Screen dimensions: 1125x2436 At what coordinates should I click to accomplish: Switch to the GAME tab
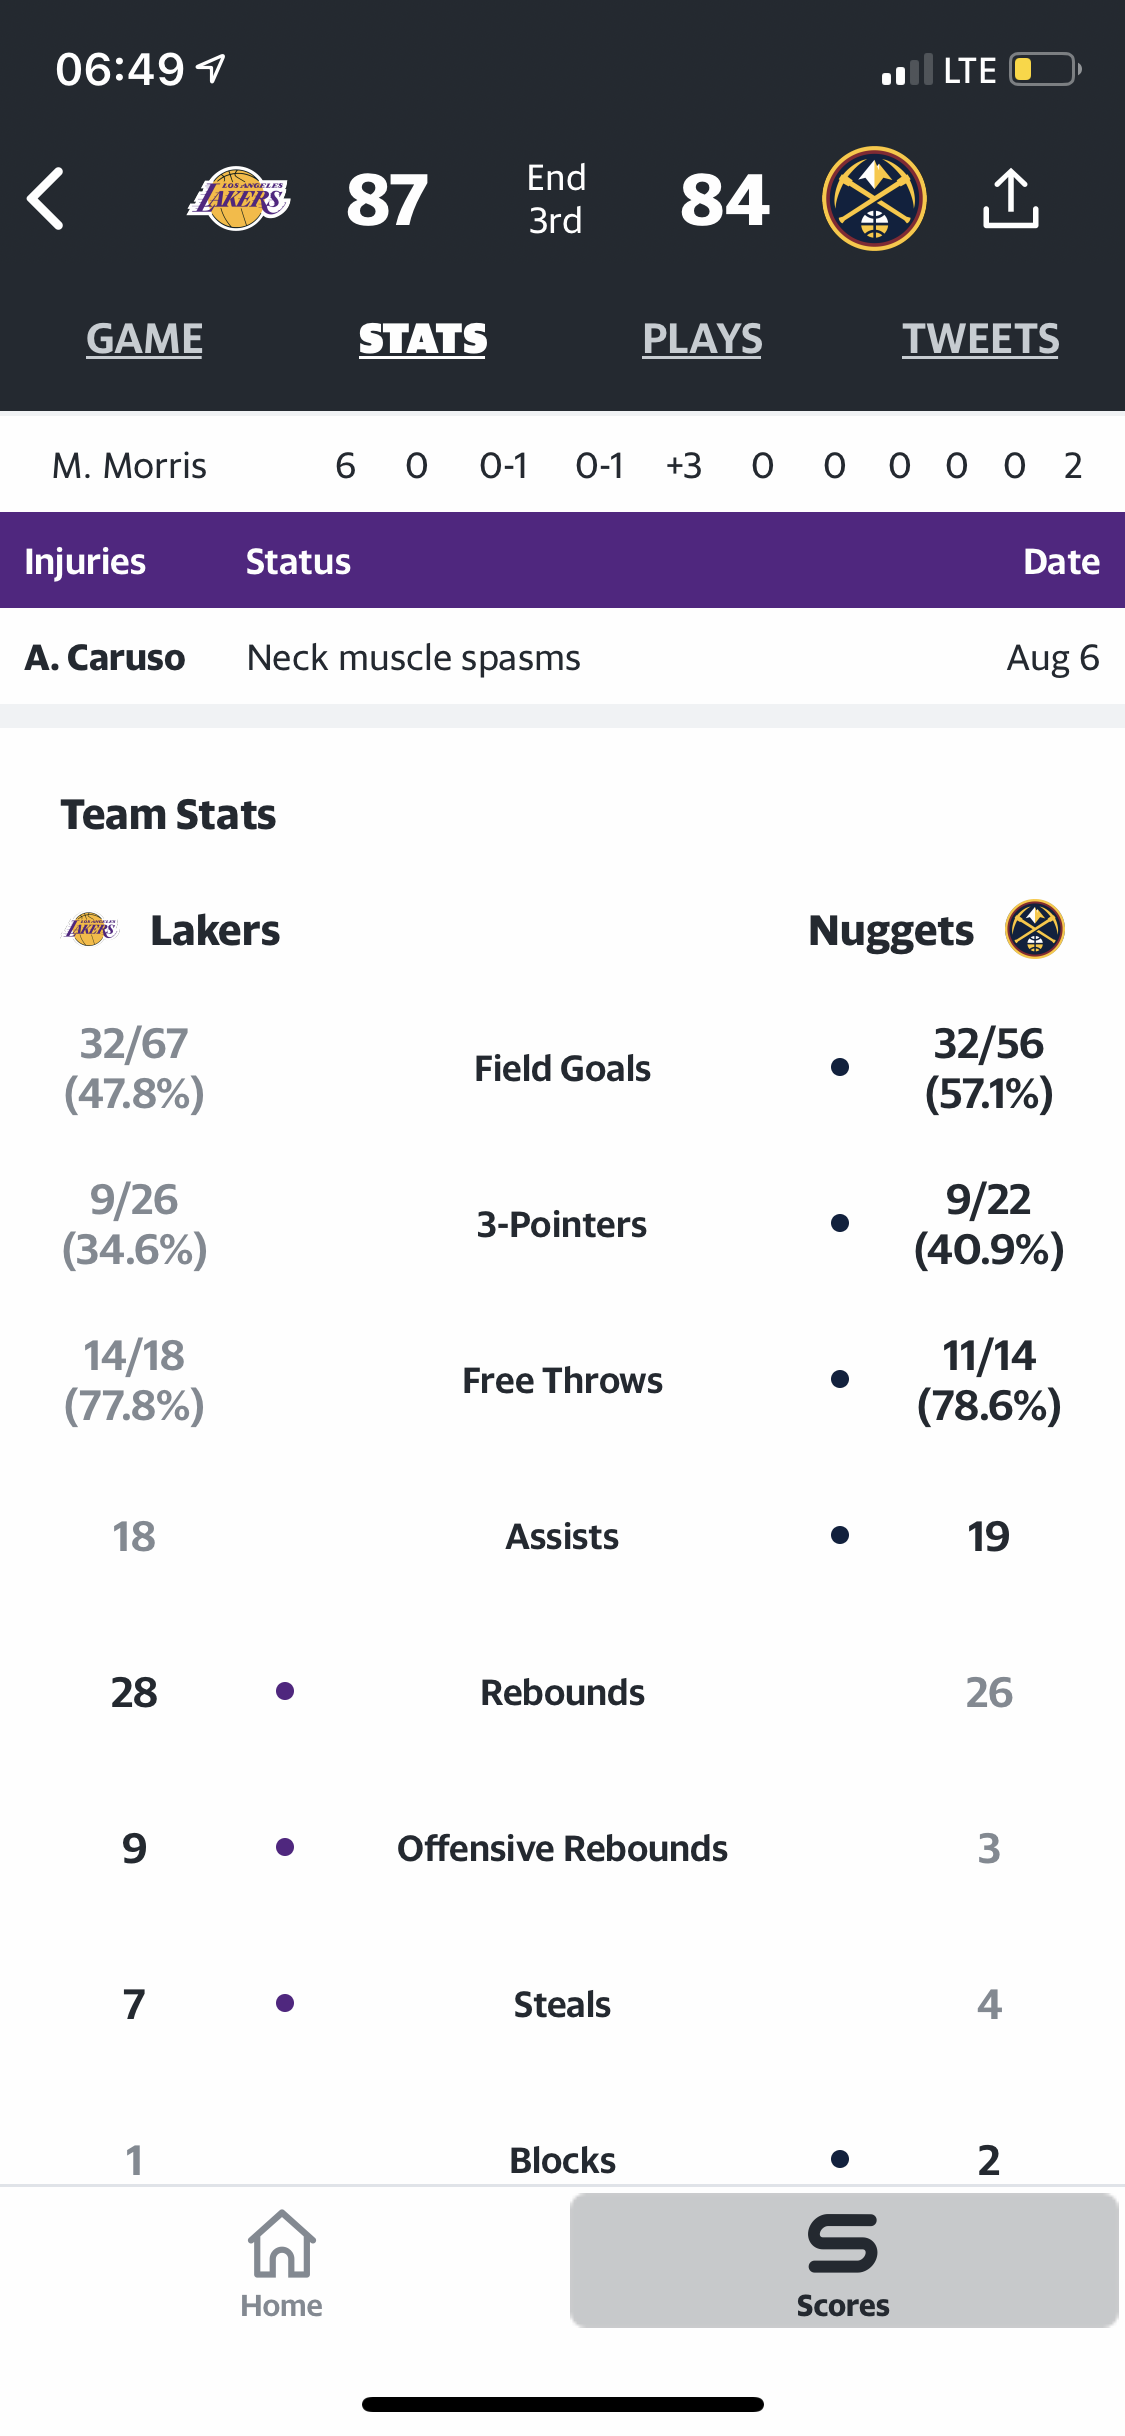144,339
